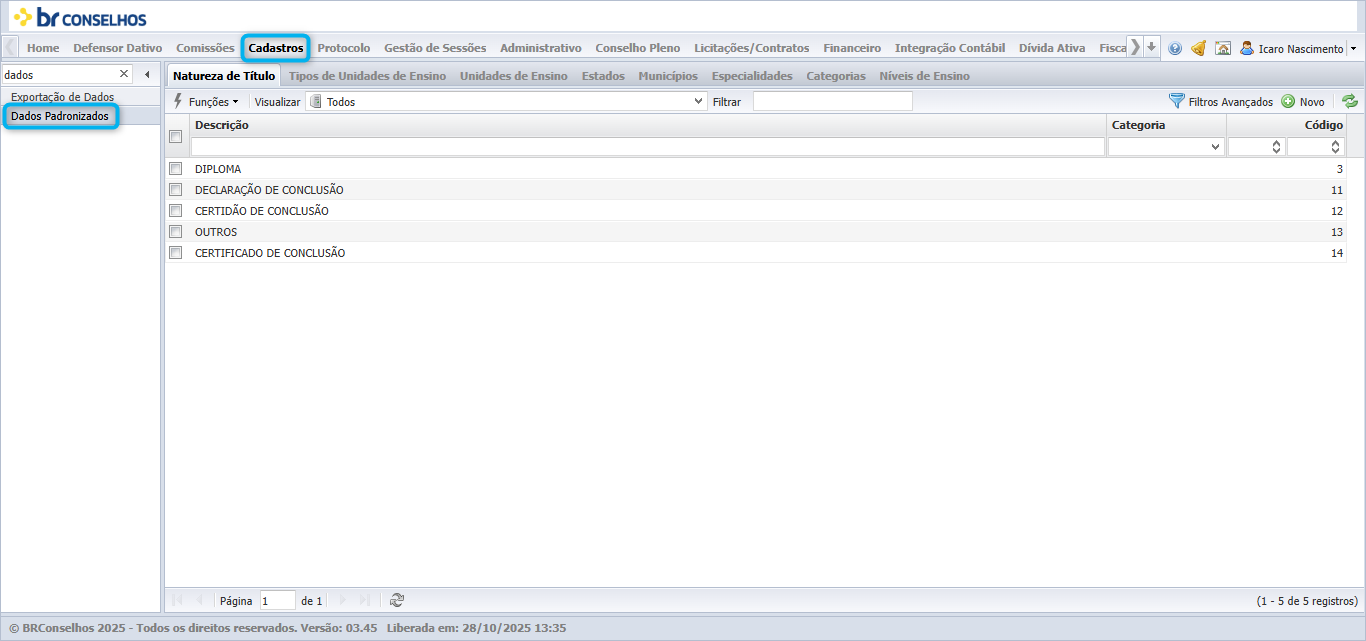This screenshot has height=641, width=1366.
Task: Open the home page window icon
Action: [x=1222, y=48]
